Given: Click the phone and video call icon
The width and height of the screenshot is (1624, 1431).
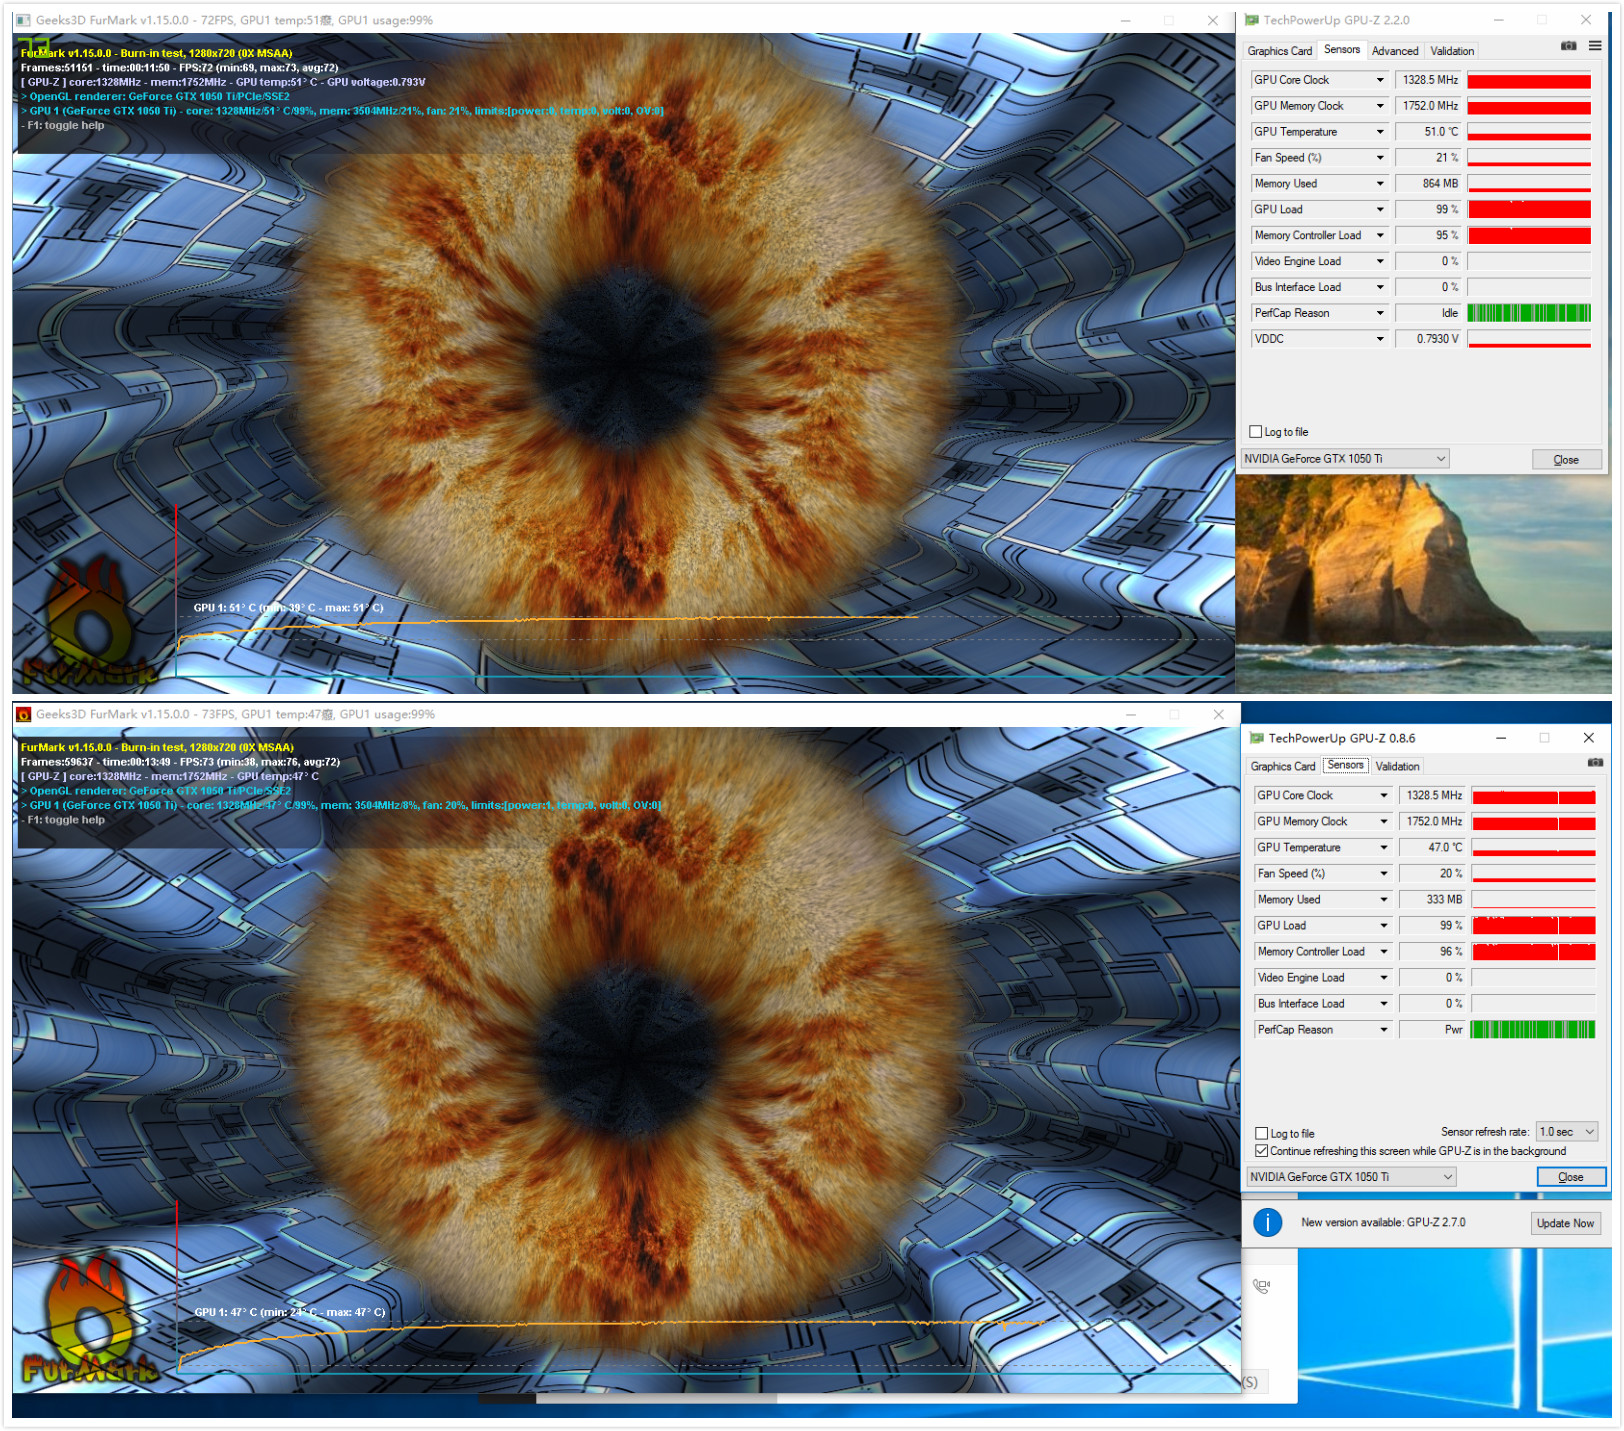Looking at the screenshot, I should [1262, 1286].
